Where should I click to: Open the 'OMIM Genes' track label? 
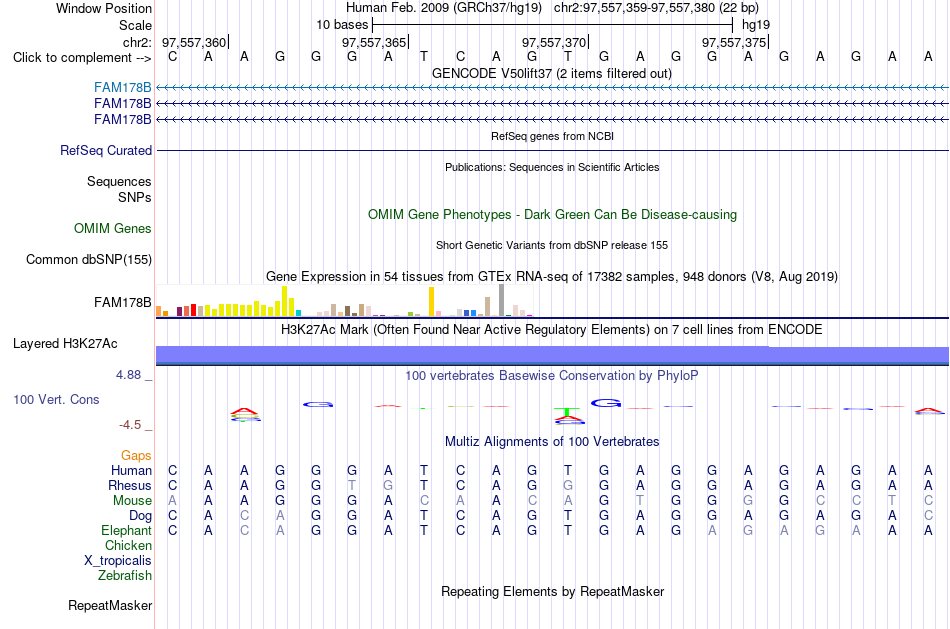pyautogui.click(x=113, y=228)
